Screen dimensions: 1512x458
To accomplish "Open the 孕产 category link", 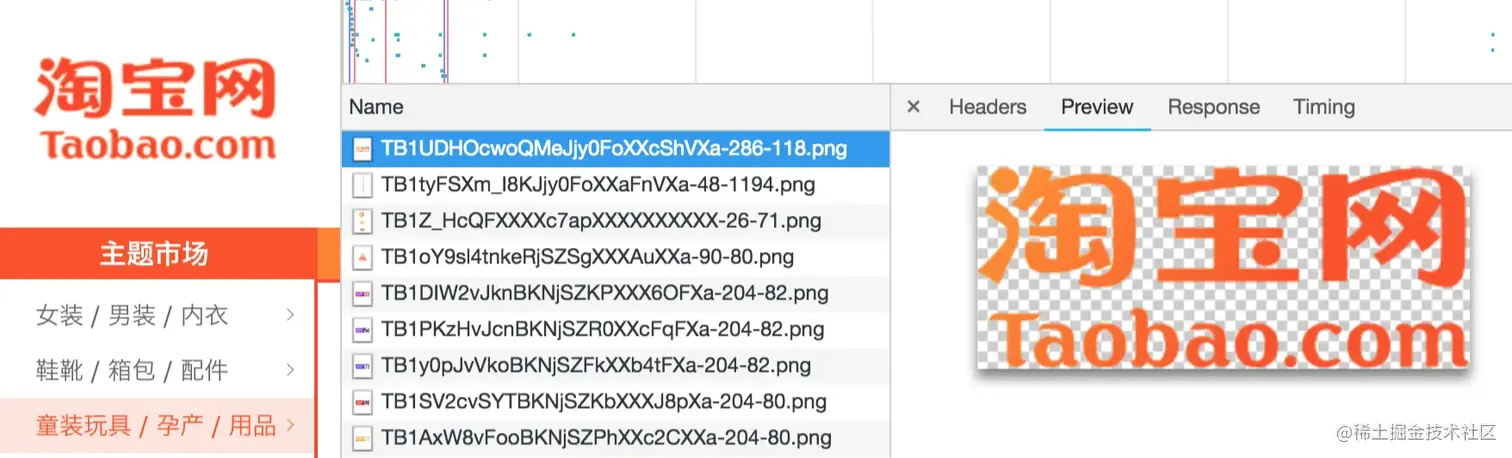I will coord(180,426).
